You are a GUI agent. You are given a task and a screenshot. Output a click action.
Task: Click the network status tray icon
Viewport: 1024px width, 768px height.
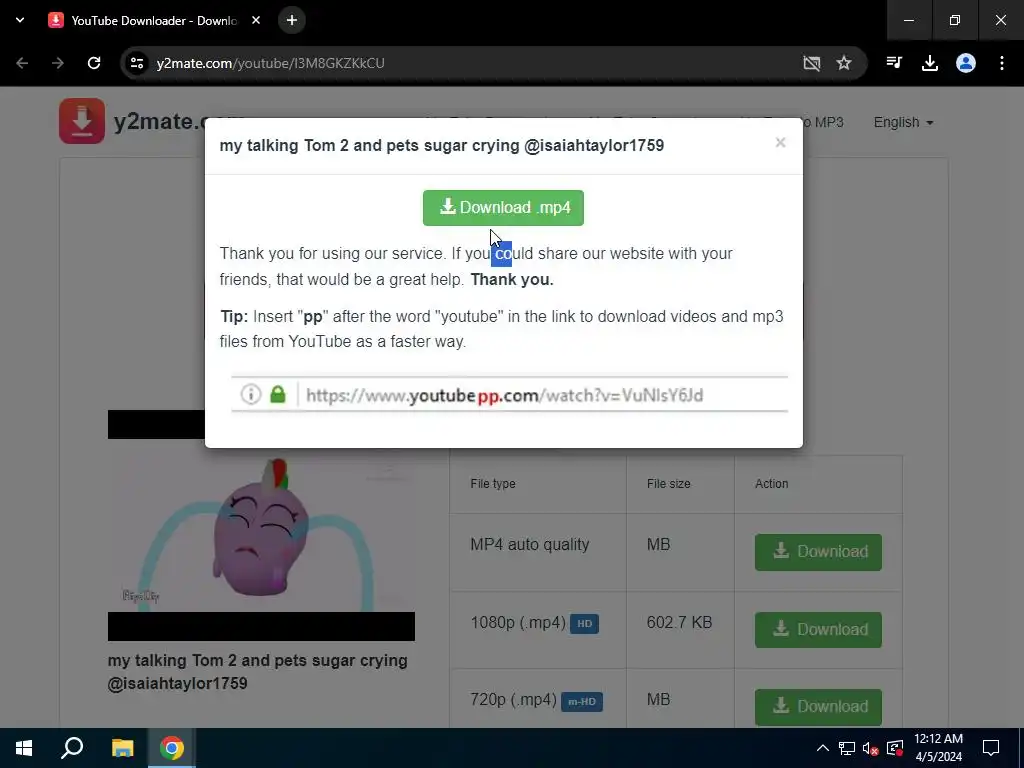tap(847, 748)
